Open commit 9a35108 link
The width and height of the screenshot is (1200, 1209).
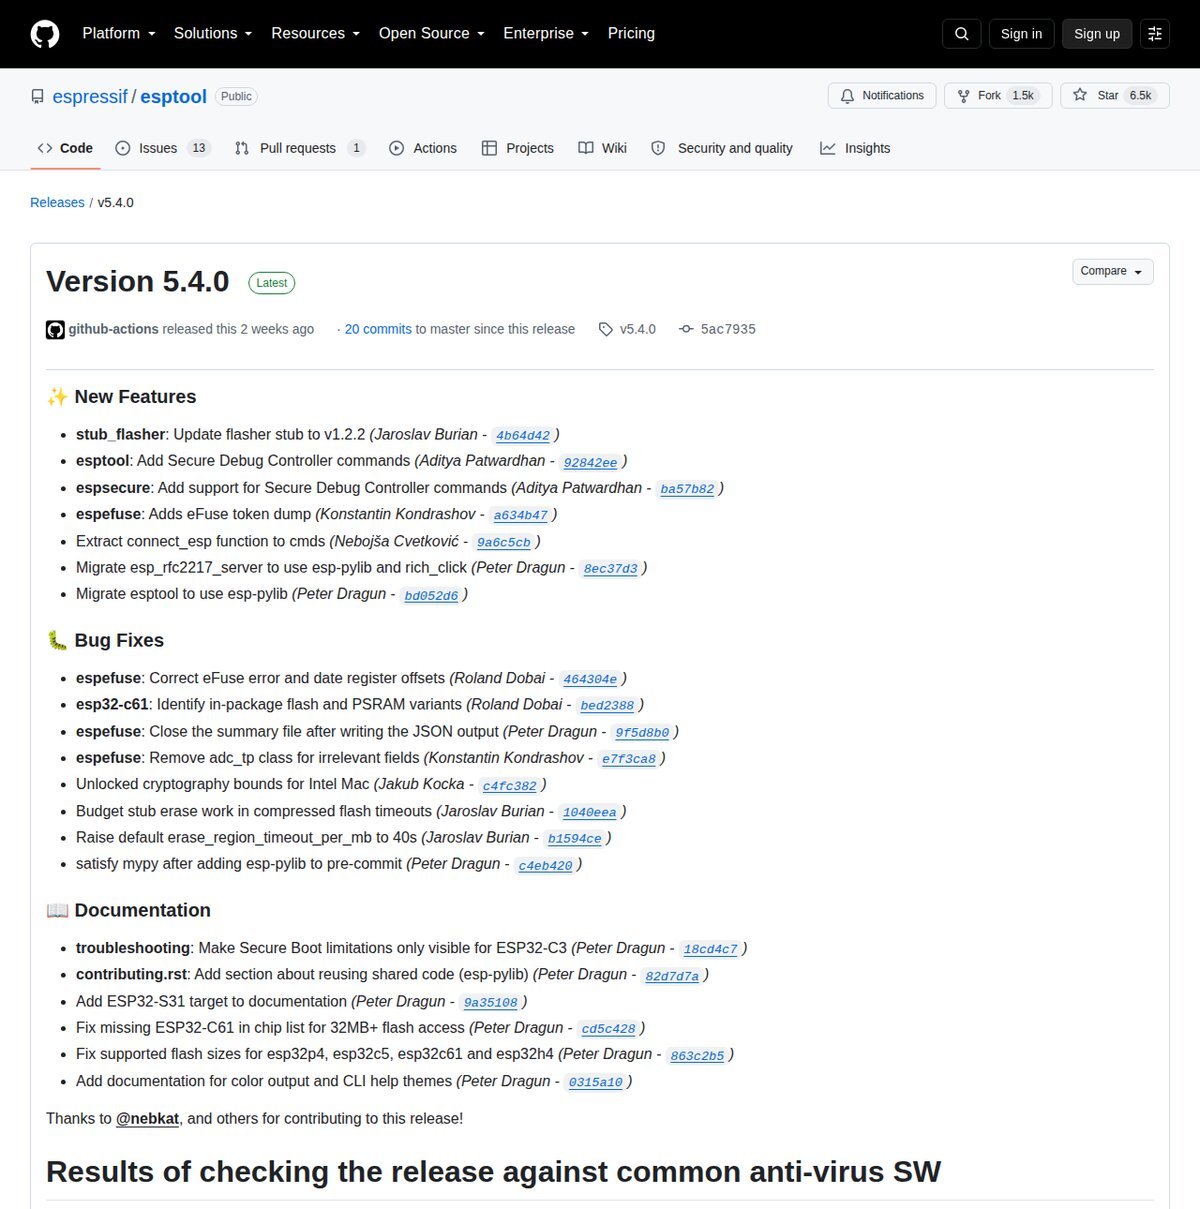click(x=491, y=1003)
